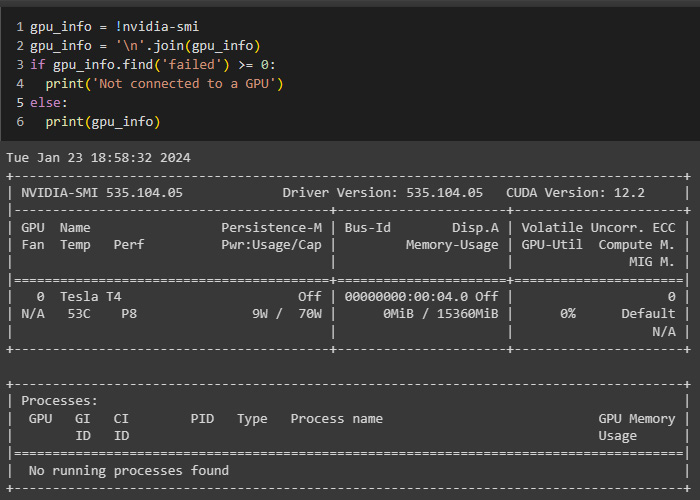The image size is (700, 500).
Task: Click the 'MIG M.' header text
Action: pos(652,262)
